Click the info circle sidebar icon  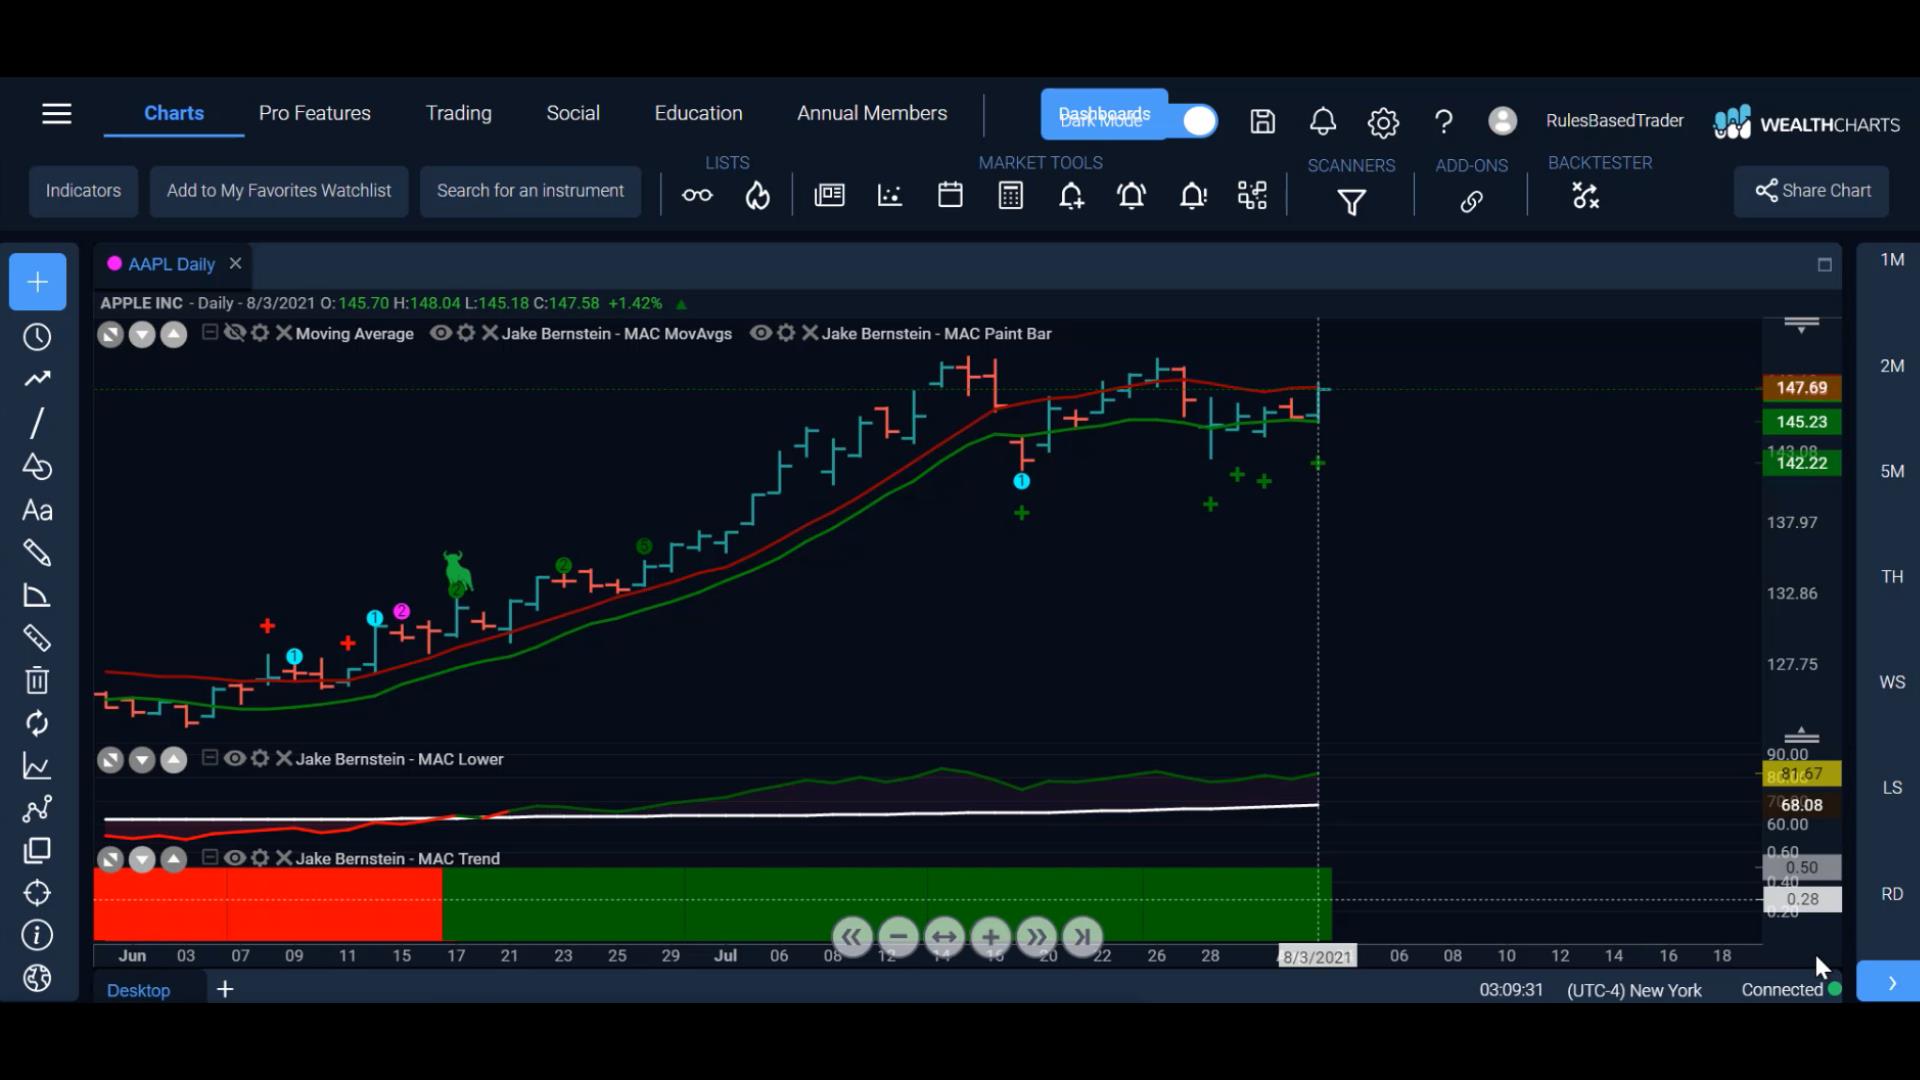tap(37, 935)
